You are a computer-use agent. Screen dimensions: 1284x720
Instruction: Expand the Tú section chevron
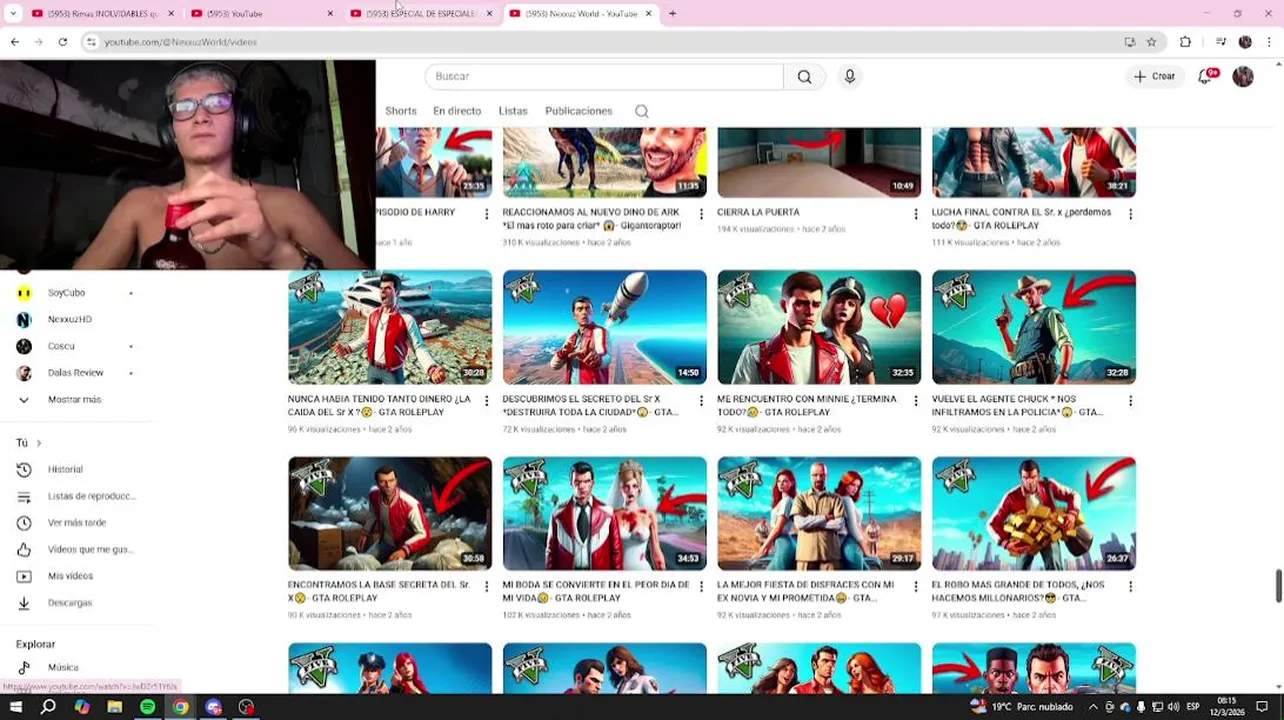(x=39, y=443)
